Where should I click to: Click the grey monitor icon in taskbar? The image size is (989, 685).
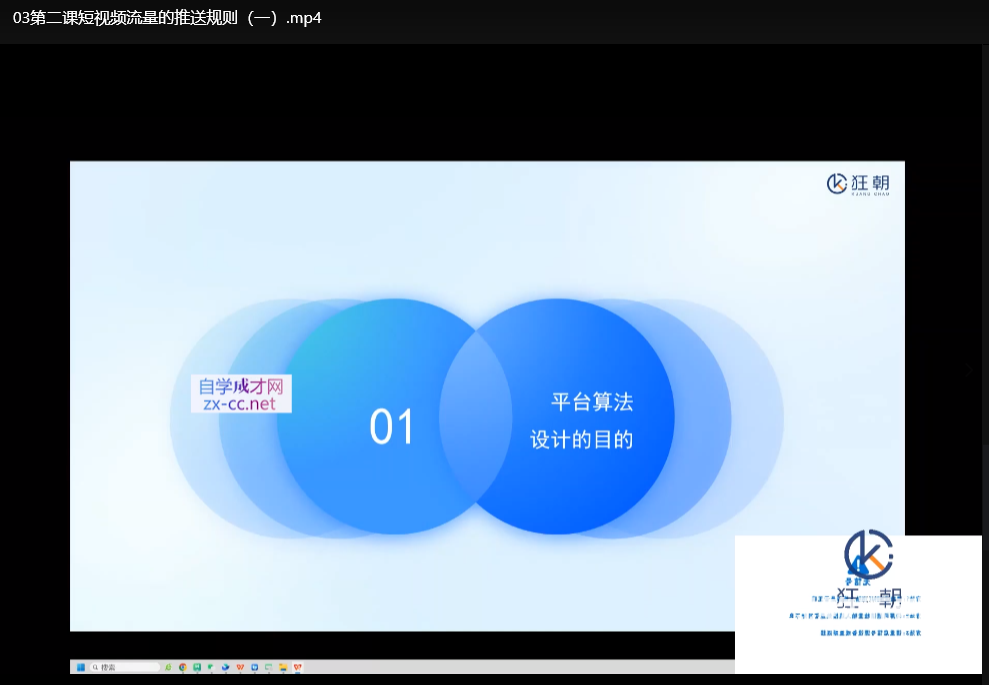point(269,667)
